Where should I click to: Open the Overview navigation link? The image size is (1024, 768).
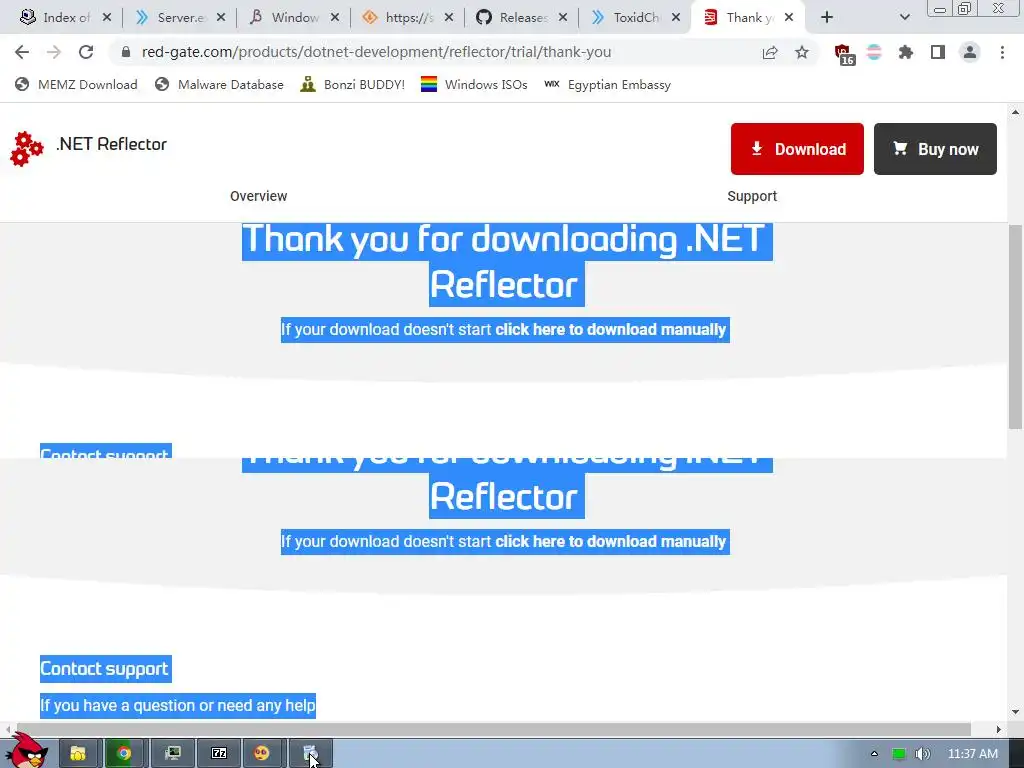(259, 196)
